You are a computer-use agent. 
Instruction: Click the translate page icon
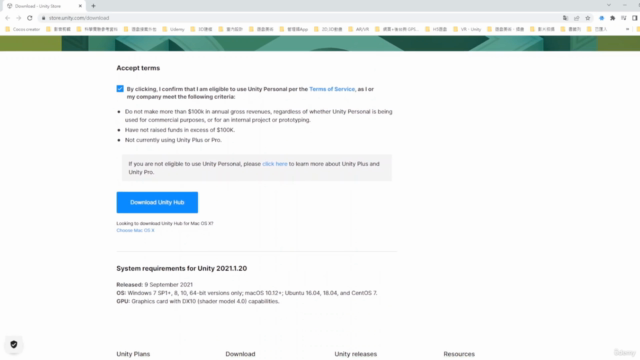(x=565, y=18)
